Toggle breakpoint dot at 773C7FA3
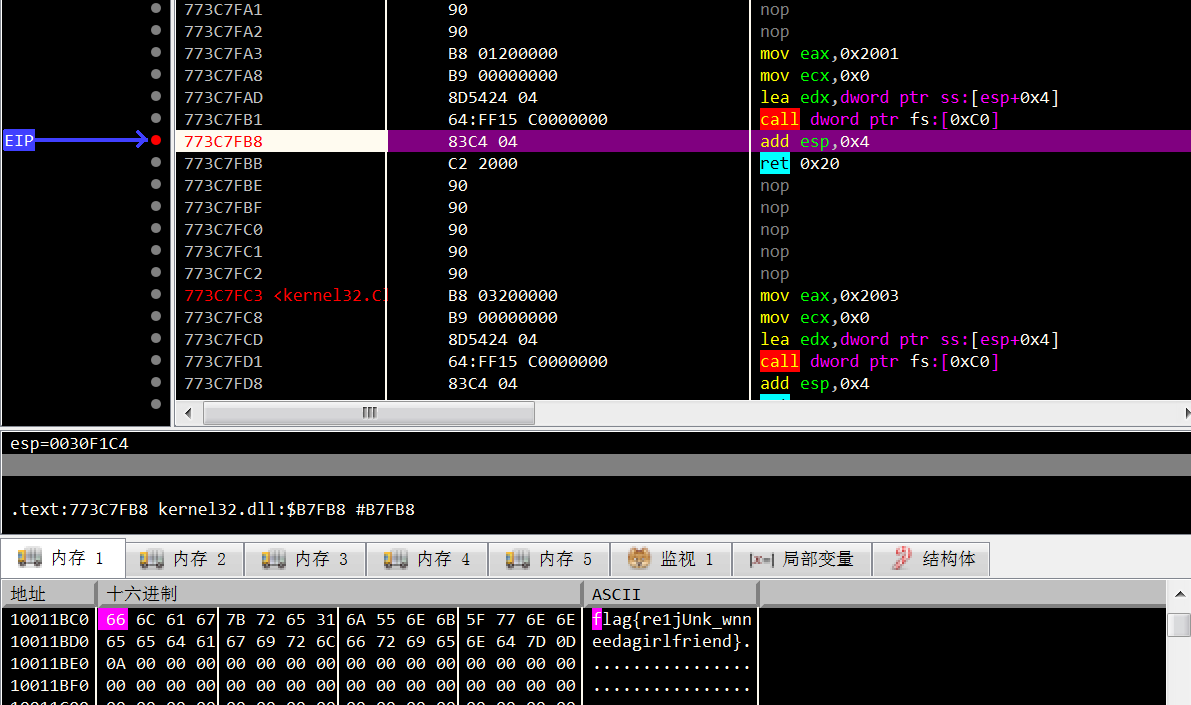Screen dimensions: 1191x705 [156, 52]
